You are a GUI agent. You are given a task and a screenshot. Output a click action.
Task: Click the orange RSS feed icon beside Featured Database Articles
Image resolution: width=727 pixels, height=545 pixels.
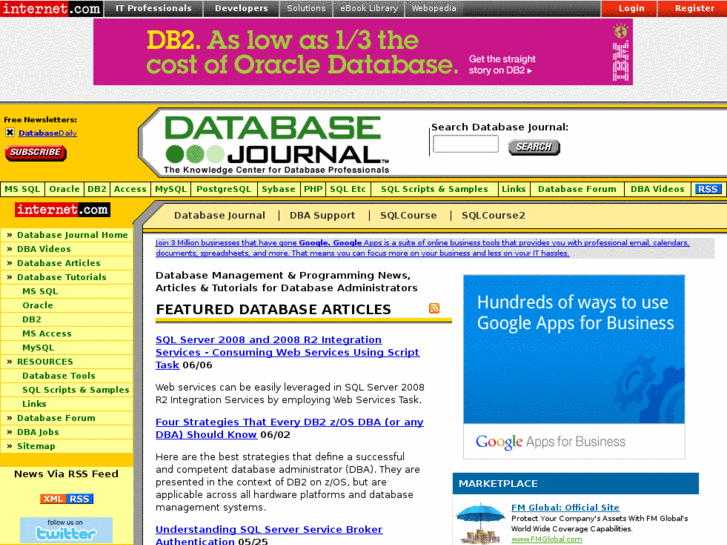coord(434,308)
